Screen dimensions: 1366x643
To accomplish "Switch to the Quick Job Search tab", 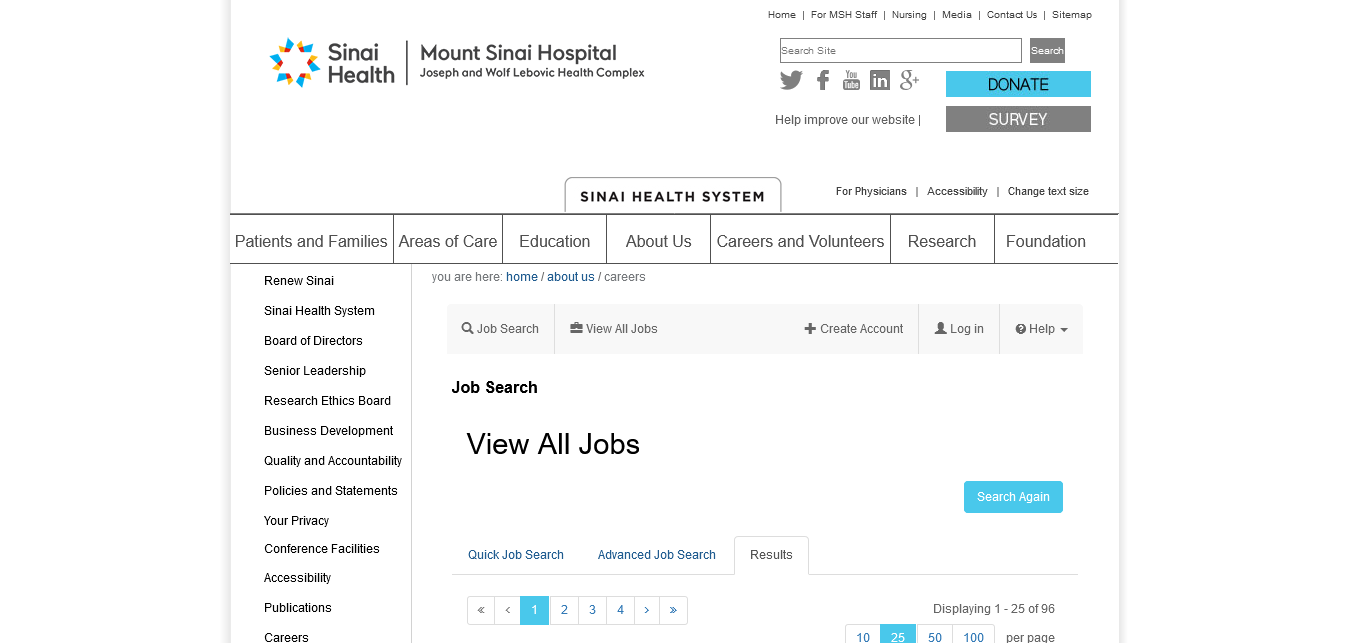I will pyautogui.click(x=516, y=555).
